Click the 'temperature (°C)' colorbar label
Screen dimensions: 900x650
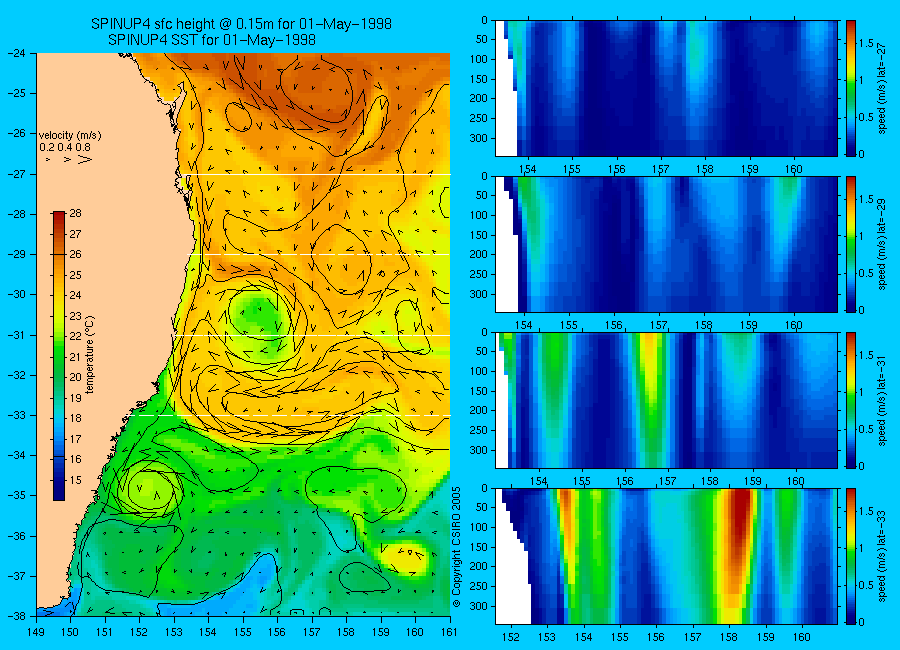click(x=90, y=355)
